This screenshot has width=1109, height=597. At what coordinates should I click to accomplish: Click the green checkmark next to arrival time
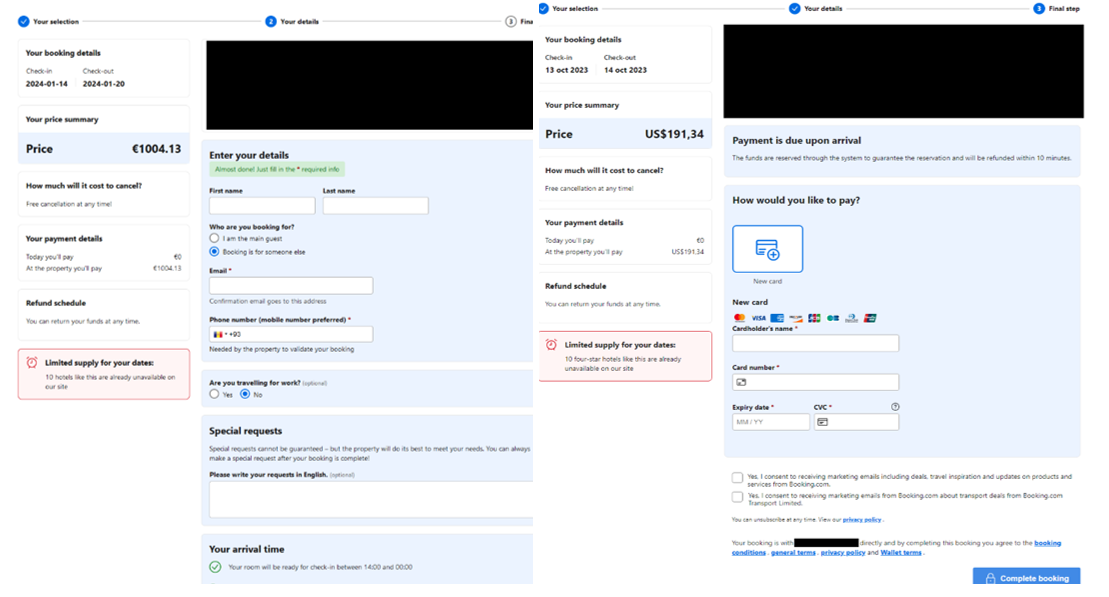click(215, 567)
